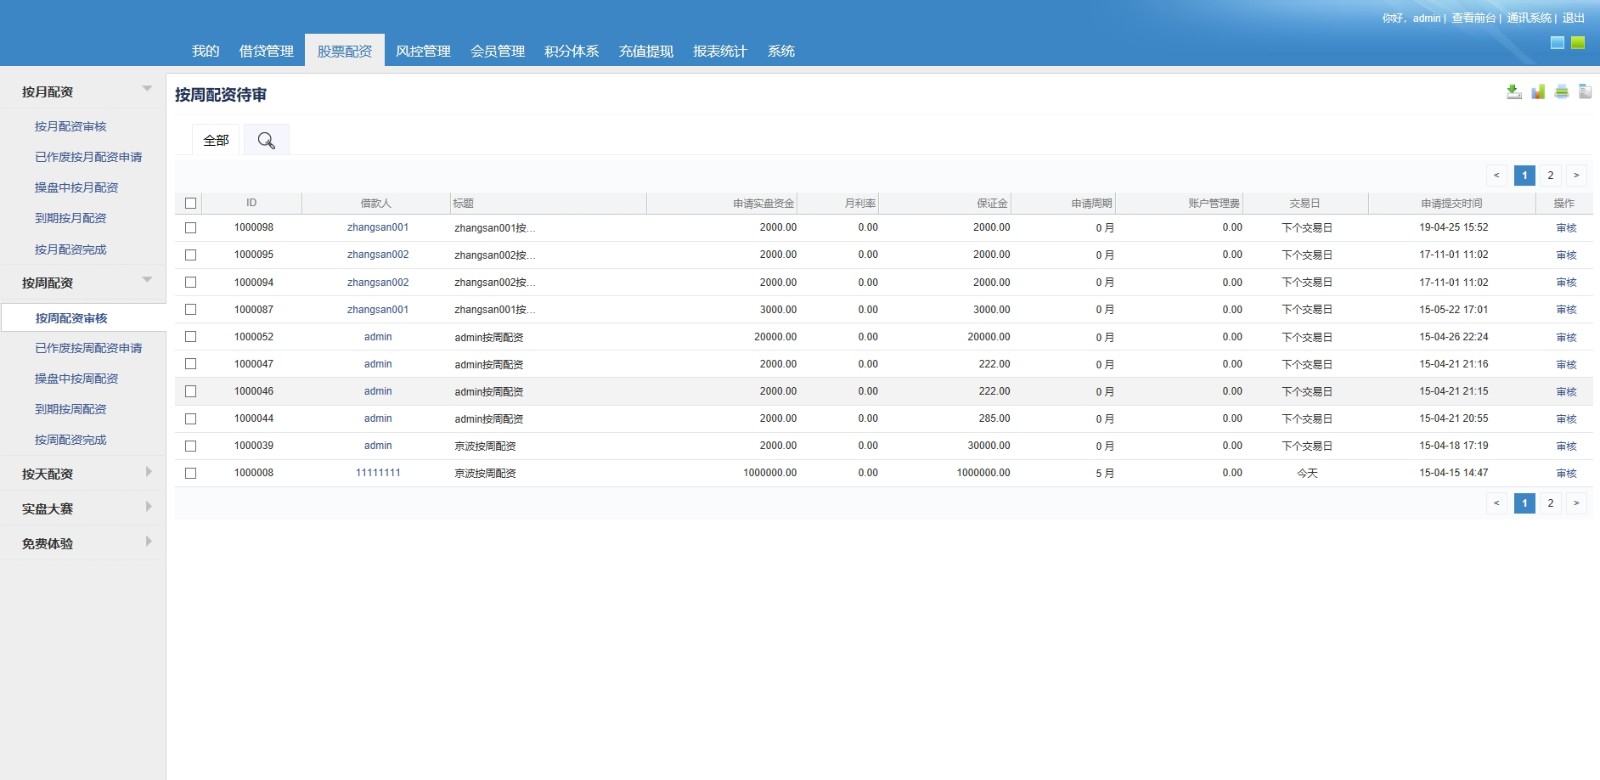This screenshot has width=1600, height=780.
Task: Open the 积分体系 top menu
Action: (572, 51)
